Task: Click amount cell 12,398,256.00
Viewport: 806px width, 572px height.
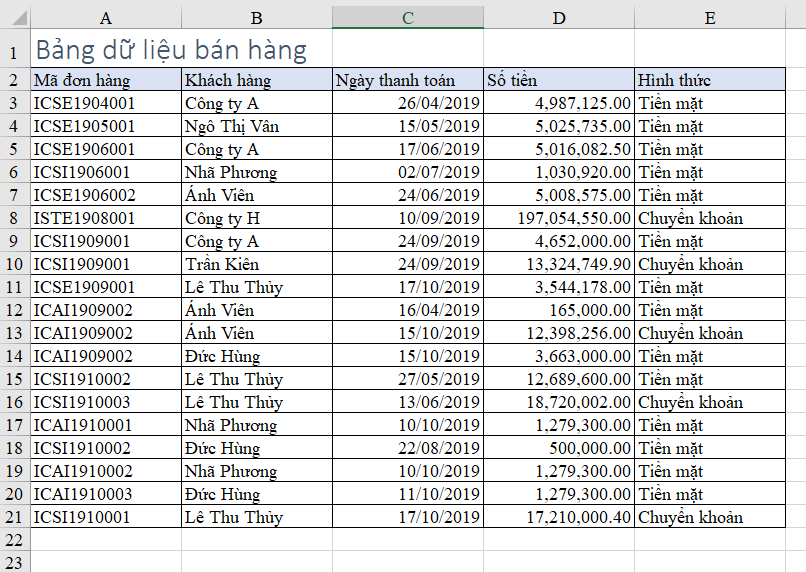Action: (559, 333)
